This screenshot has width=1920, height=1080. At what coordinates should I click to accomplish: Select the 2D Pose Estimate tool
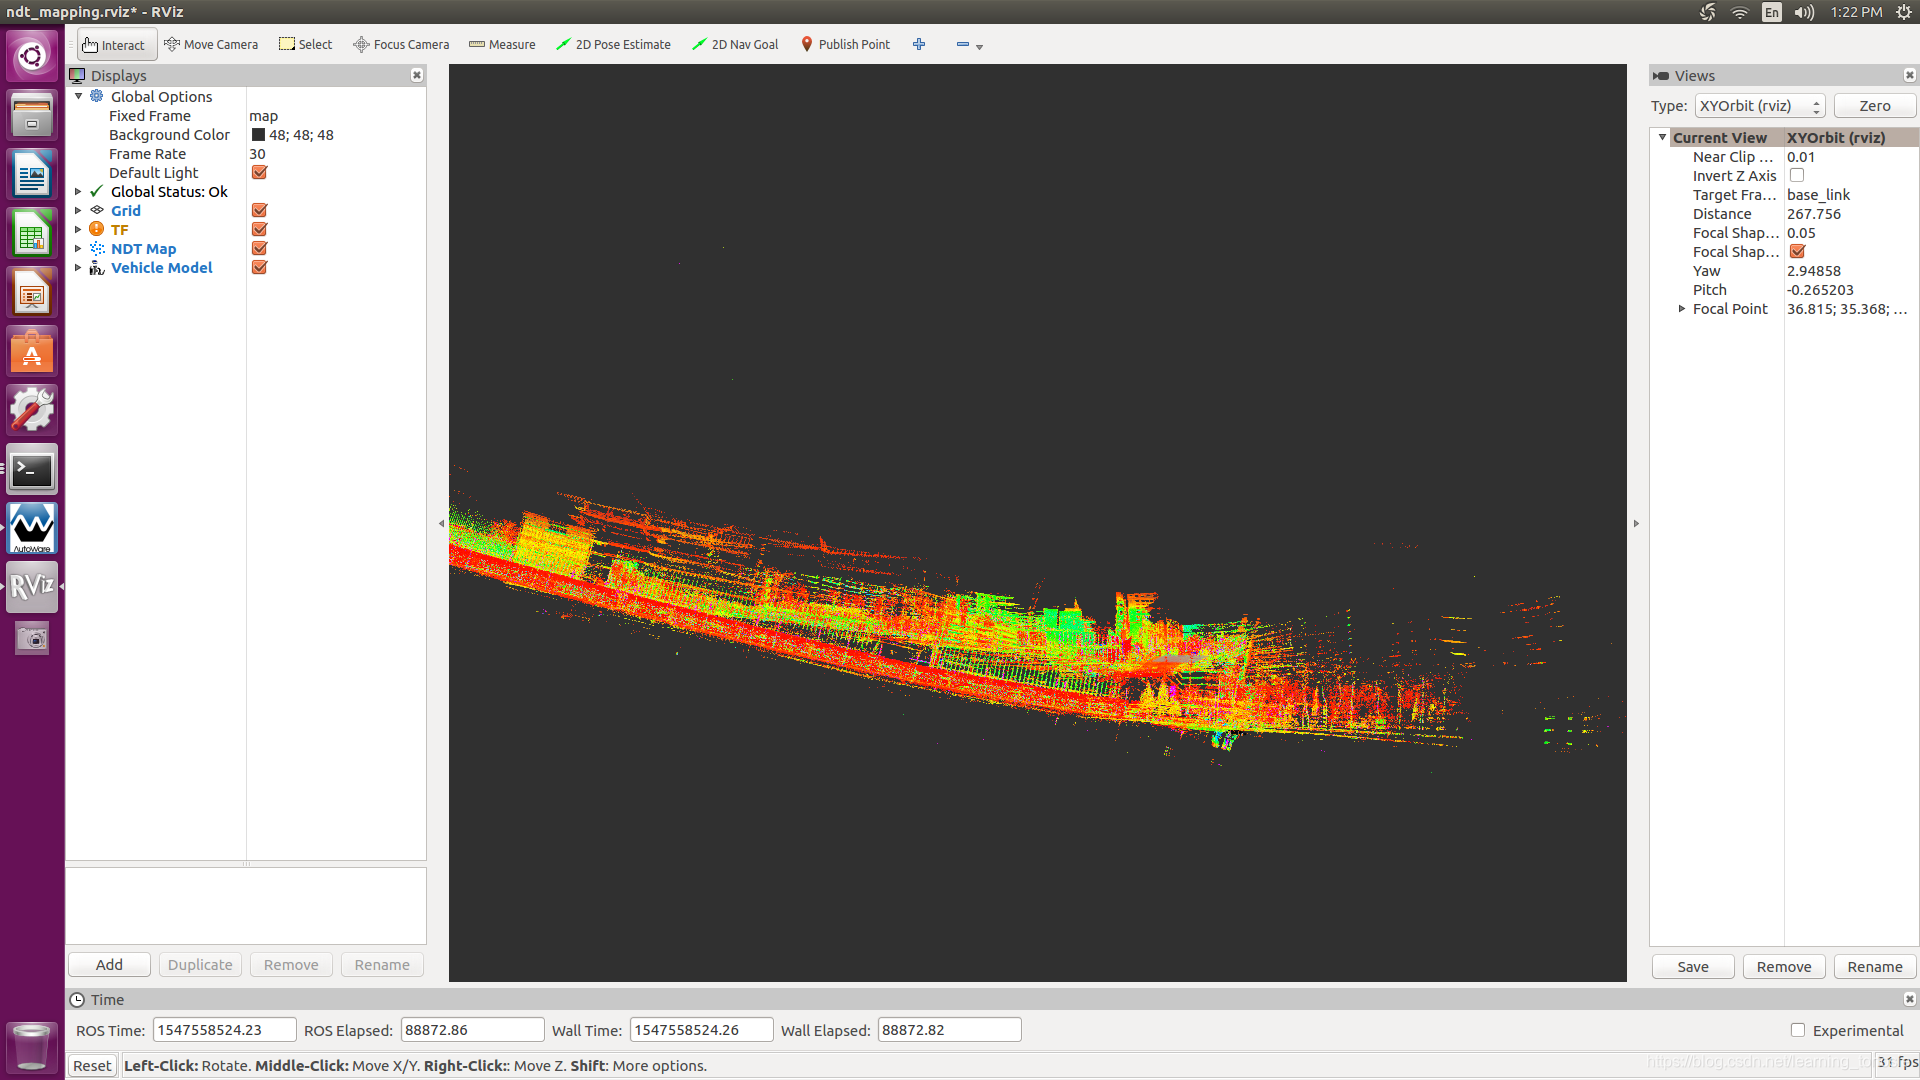pyautogui.click(x=613, y=45)
